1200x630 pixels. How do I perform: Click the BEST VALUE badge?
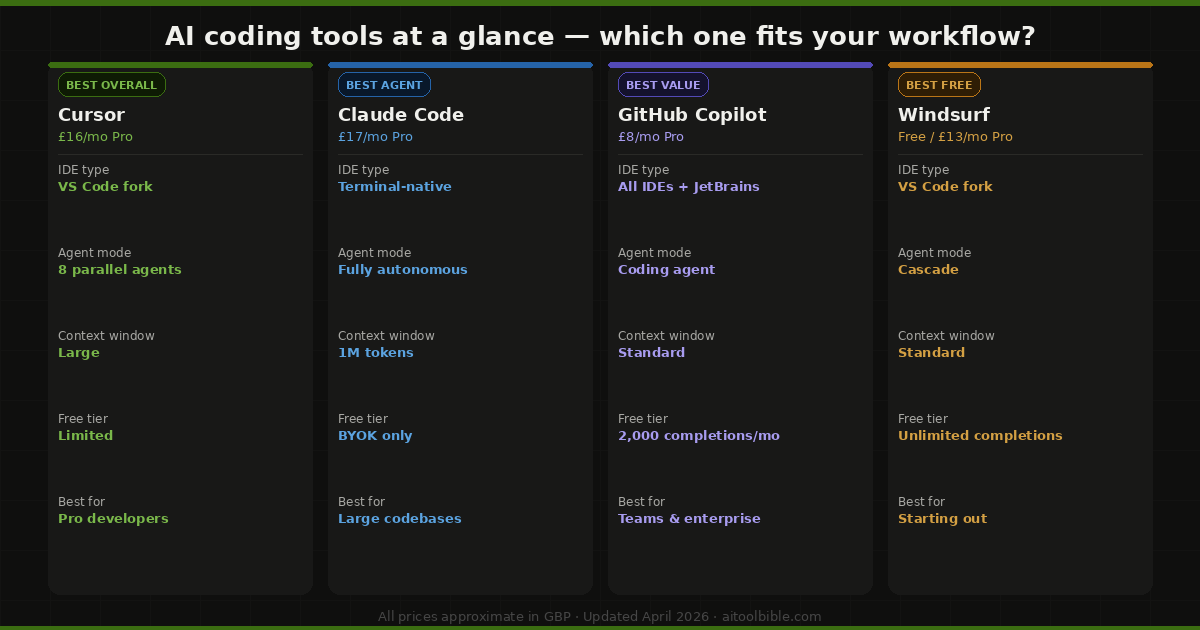[663, 85]
